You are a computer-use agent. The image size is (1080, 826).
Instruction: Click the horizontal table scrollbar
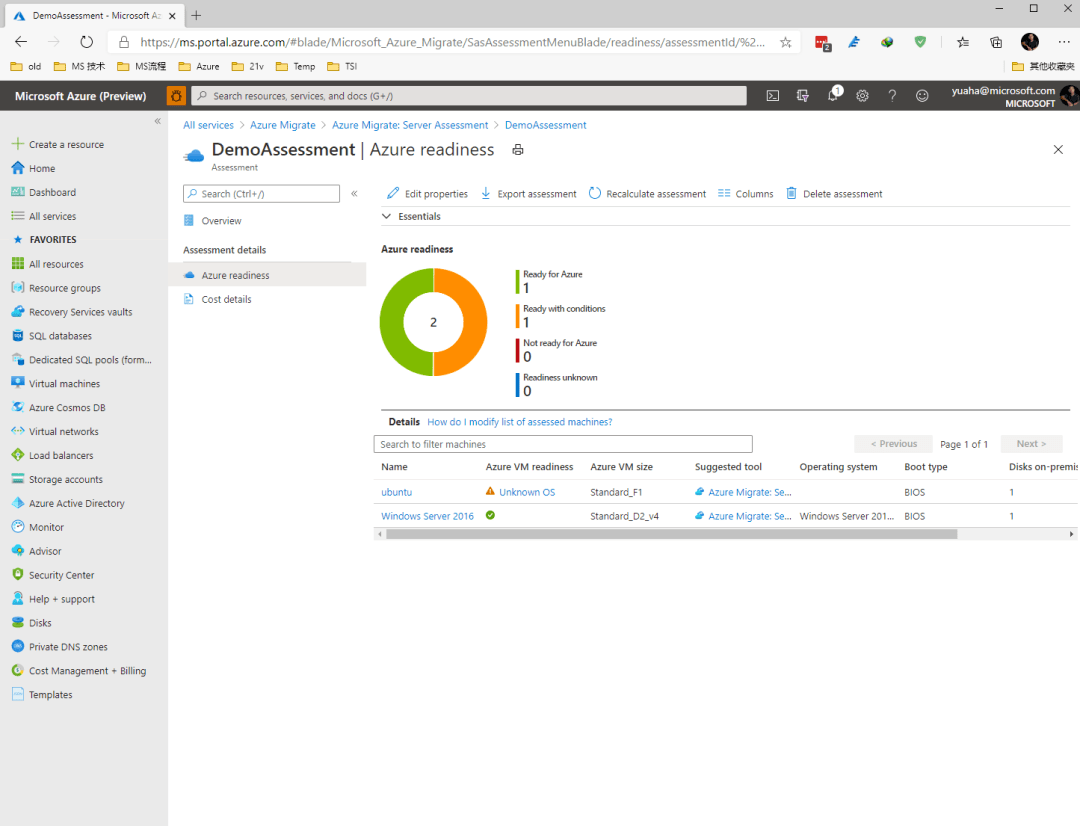(672, 534)
